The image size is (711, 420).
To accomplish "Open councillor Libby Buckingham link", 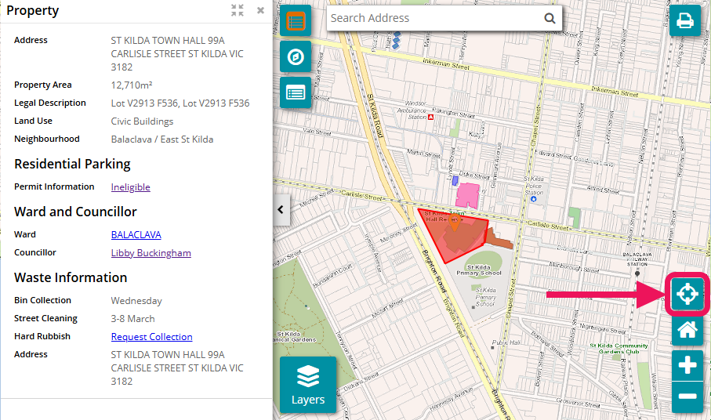I will coord(150,253).
